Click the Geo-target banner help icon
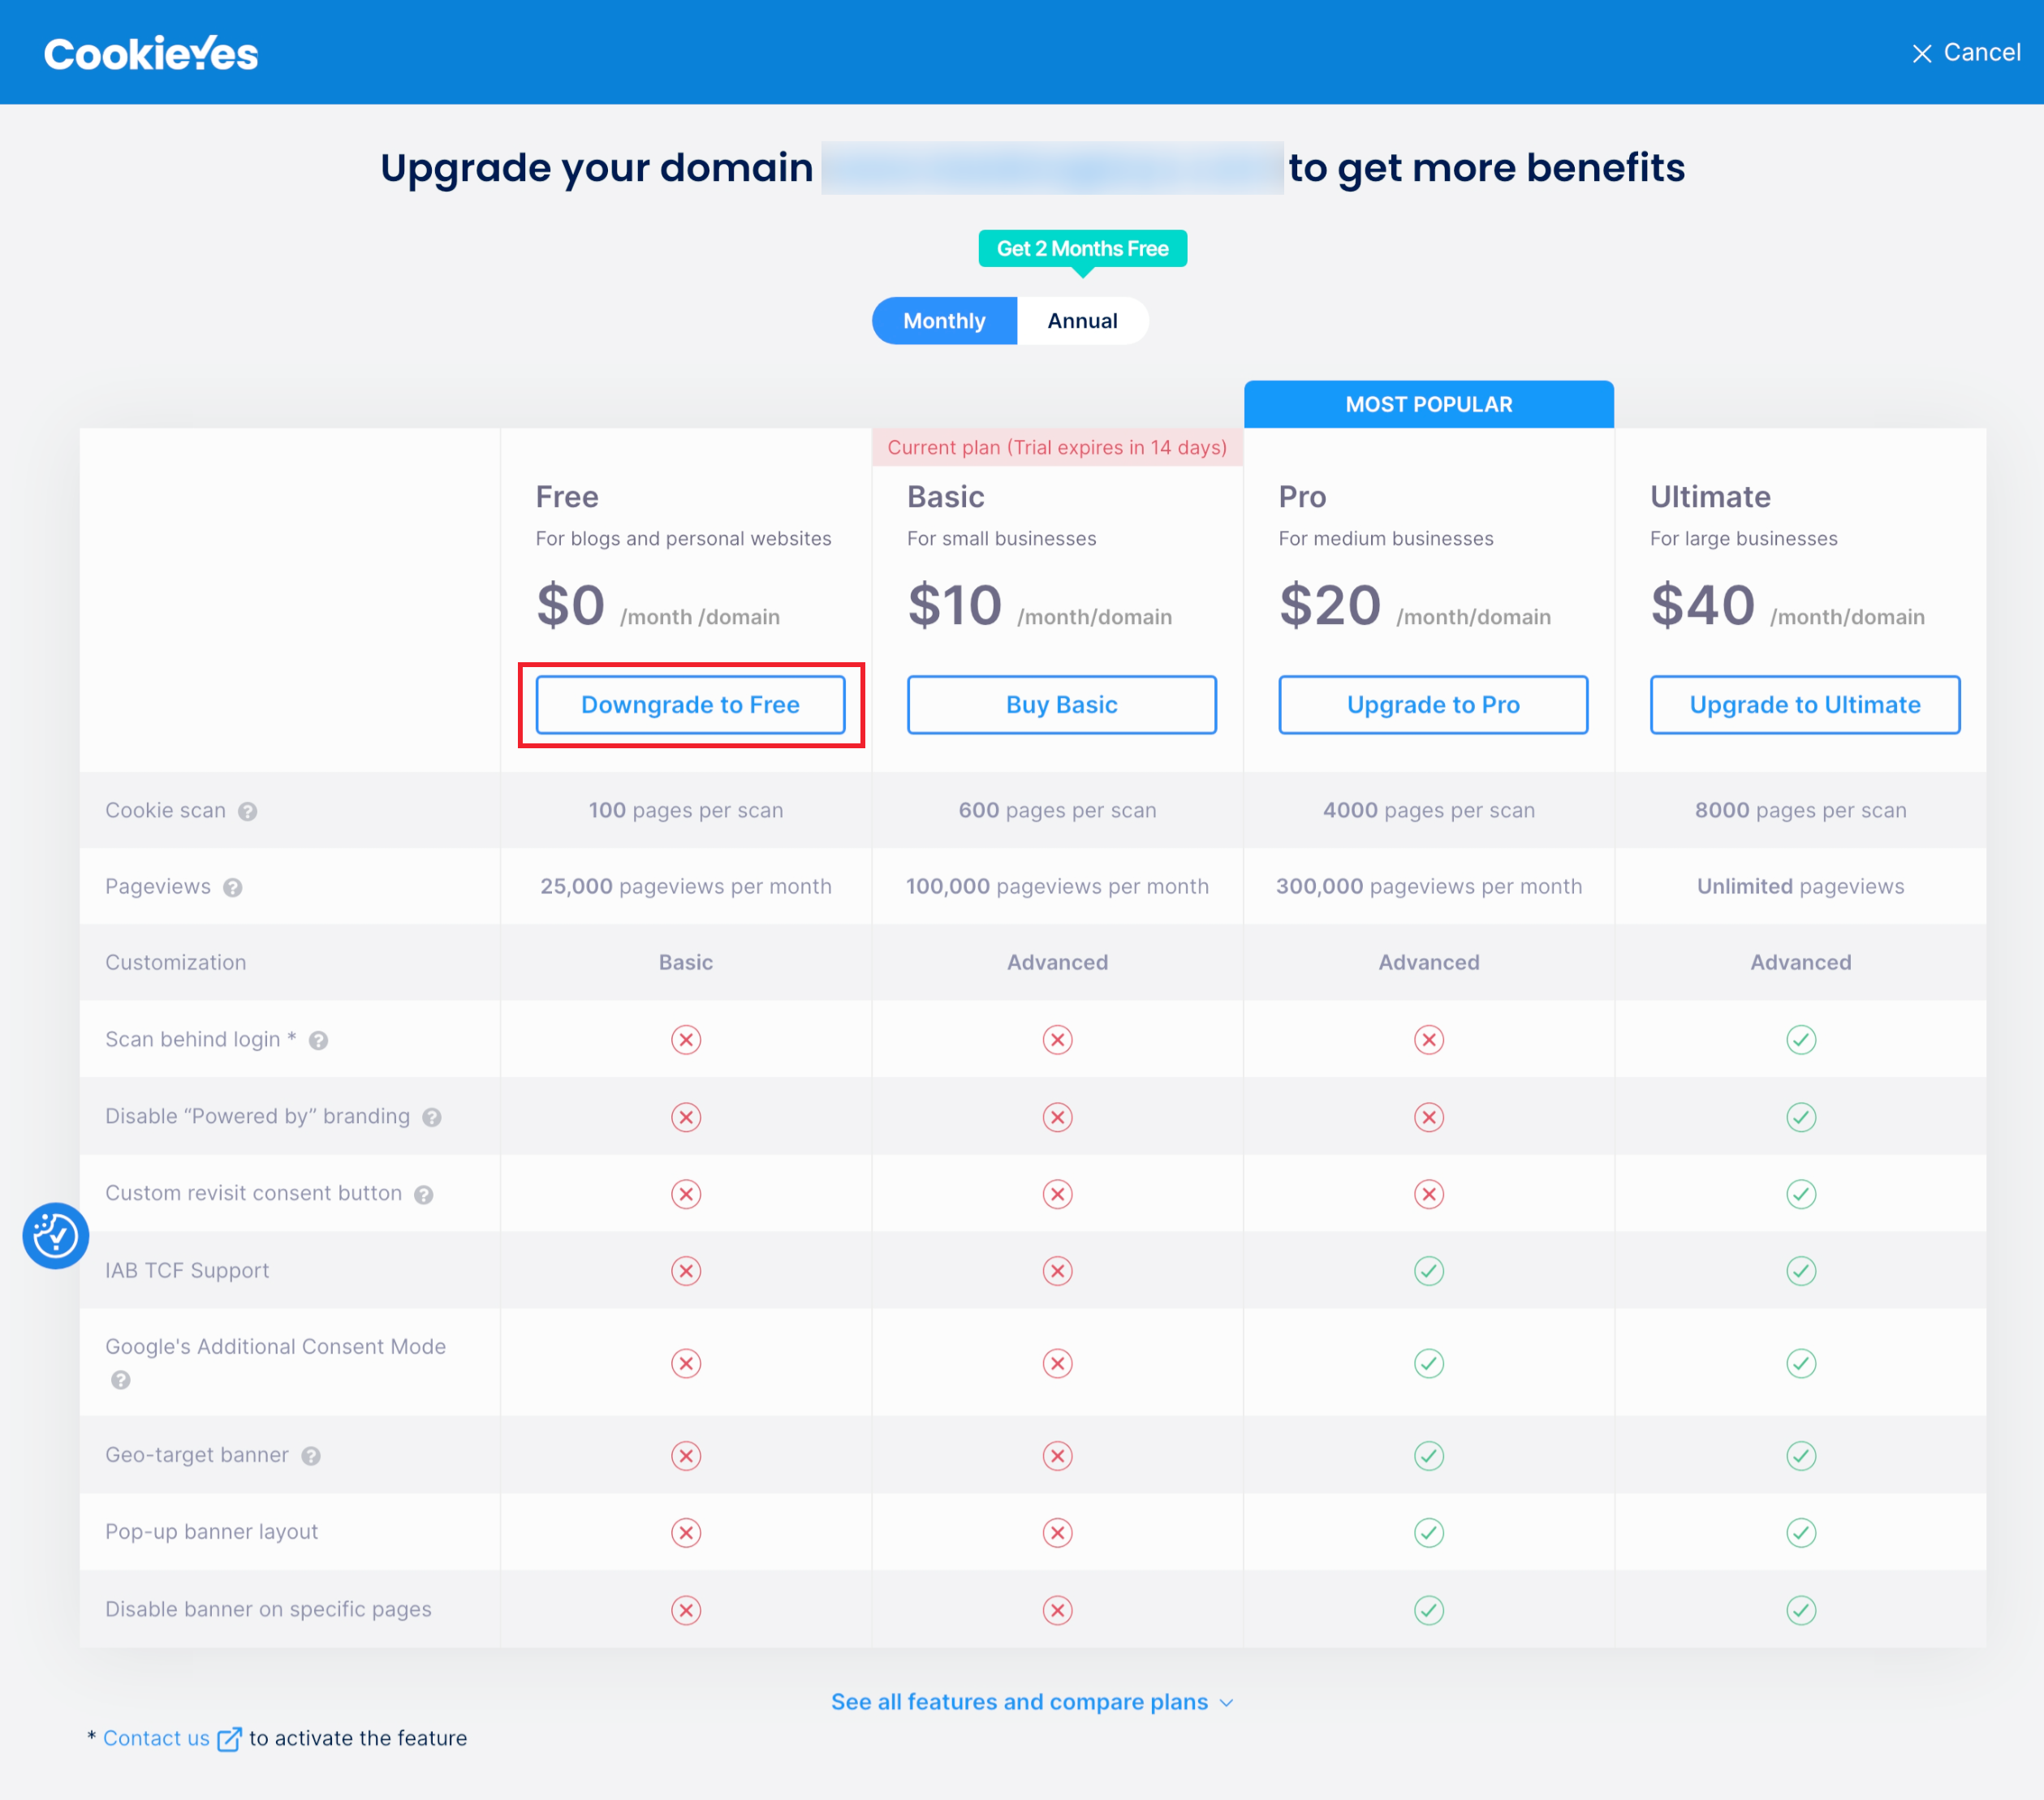2044x1800 pixels. coord(311,1456)
